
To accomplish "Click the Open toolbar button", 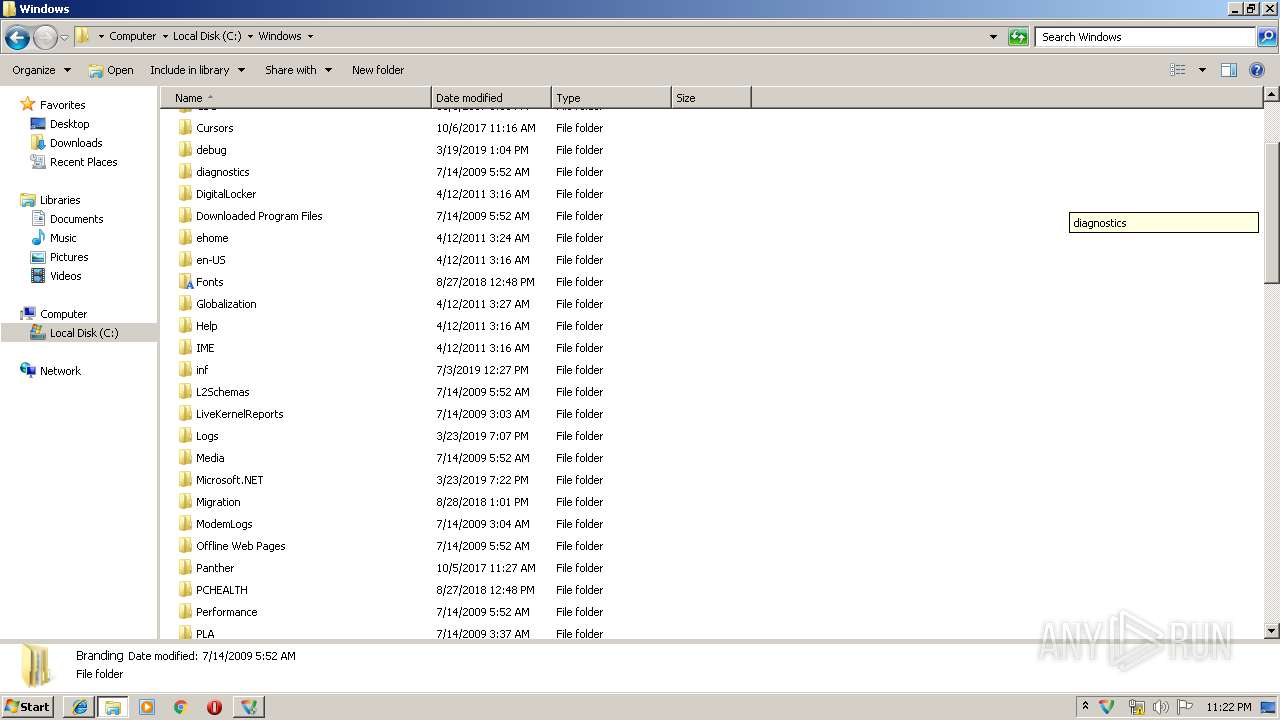I will [x=111, y=70].
